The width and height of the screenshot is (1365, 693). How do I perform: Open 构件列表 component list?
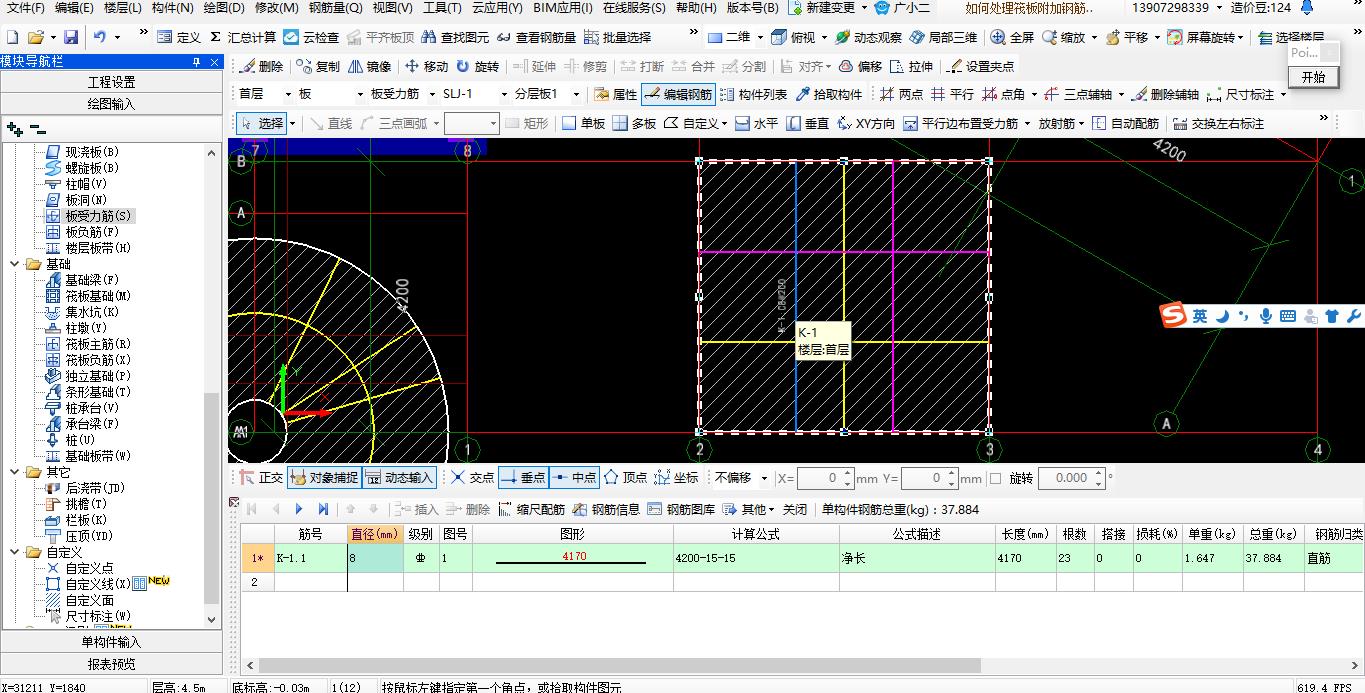[x=753, y=94]
